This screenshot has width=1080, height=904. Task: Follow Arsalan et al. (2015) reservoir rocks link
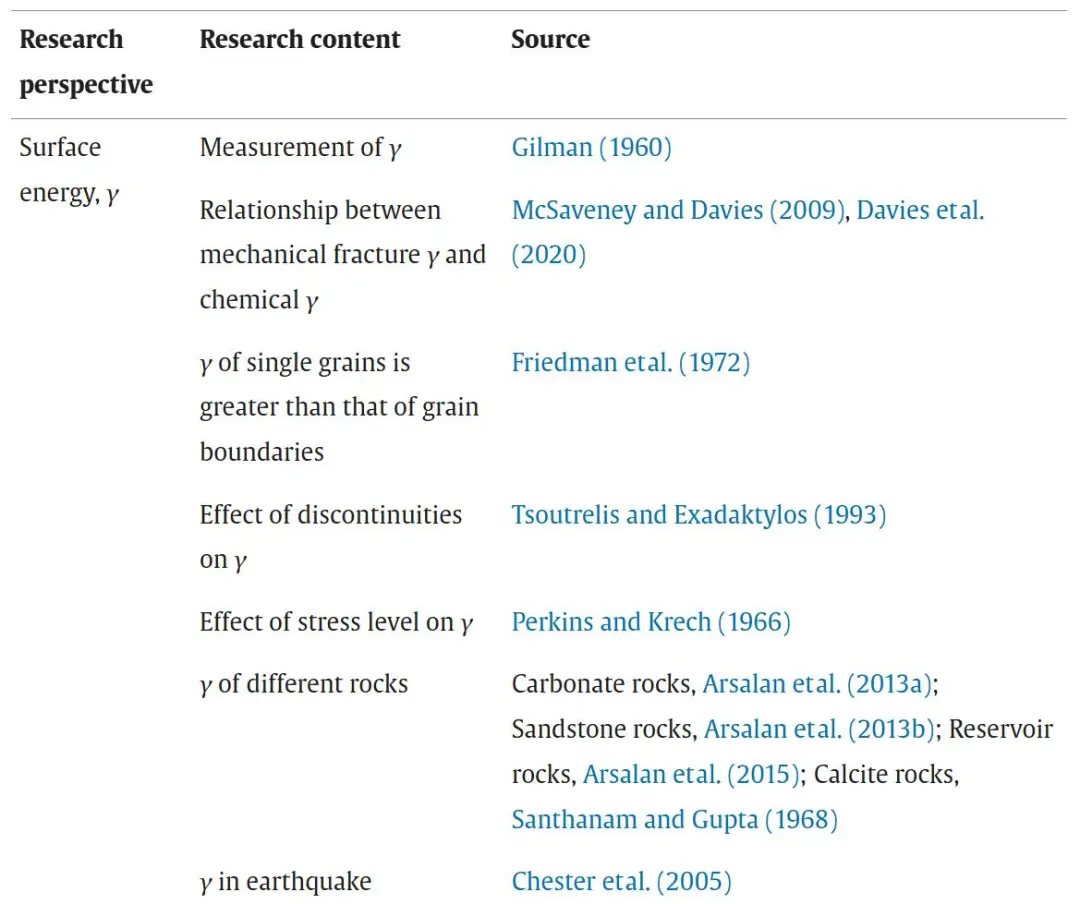click(690, 774)
